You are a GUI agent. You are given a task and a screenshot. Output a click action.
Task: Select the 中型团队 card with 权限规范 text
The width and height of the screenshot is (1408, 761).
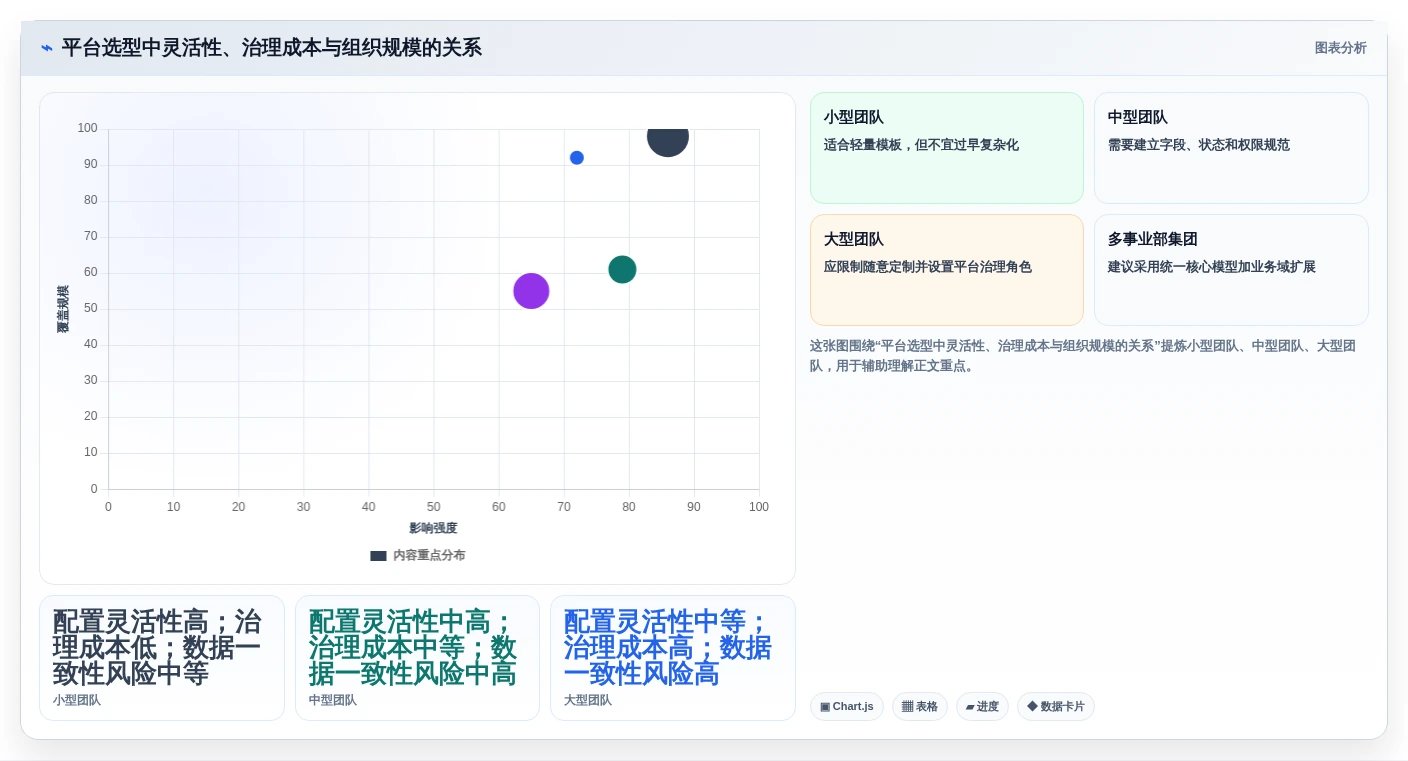click(1231, 148)
